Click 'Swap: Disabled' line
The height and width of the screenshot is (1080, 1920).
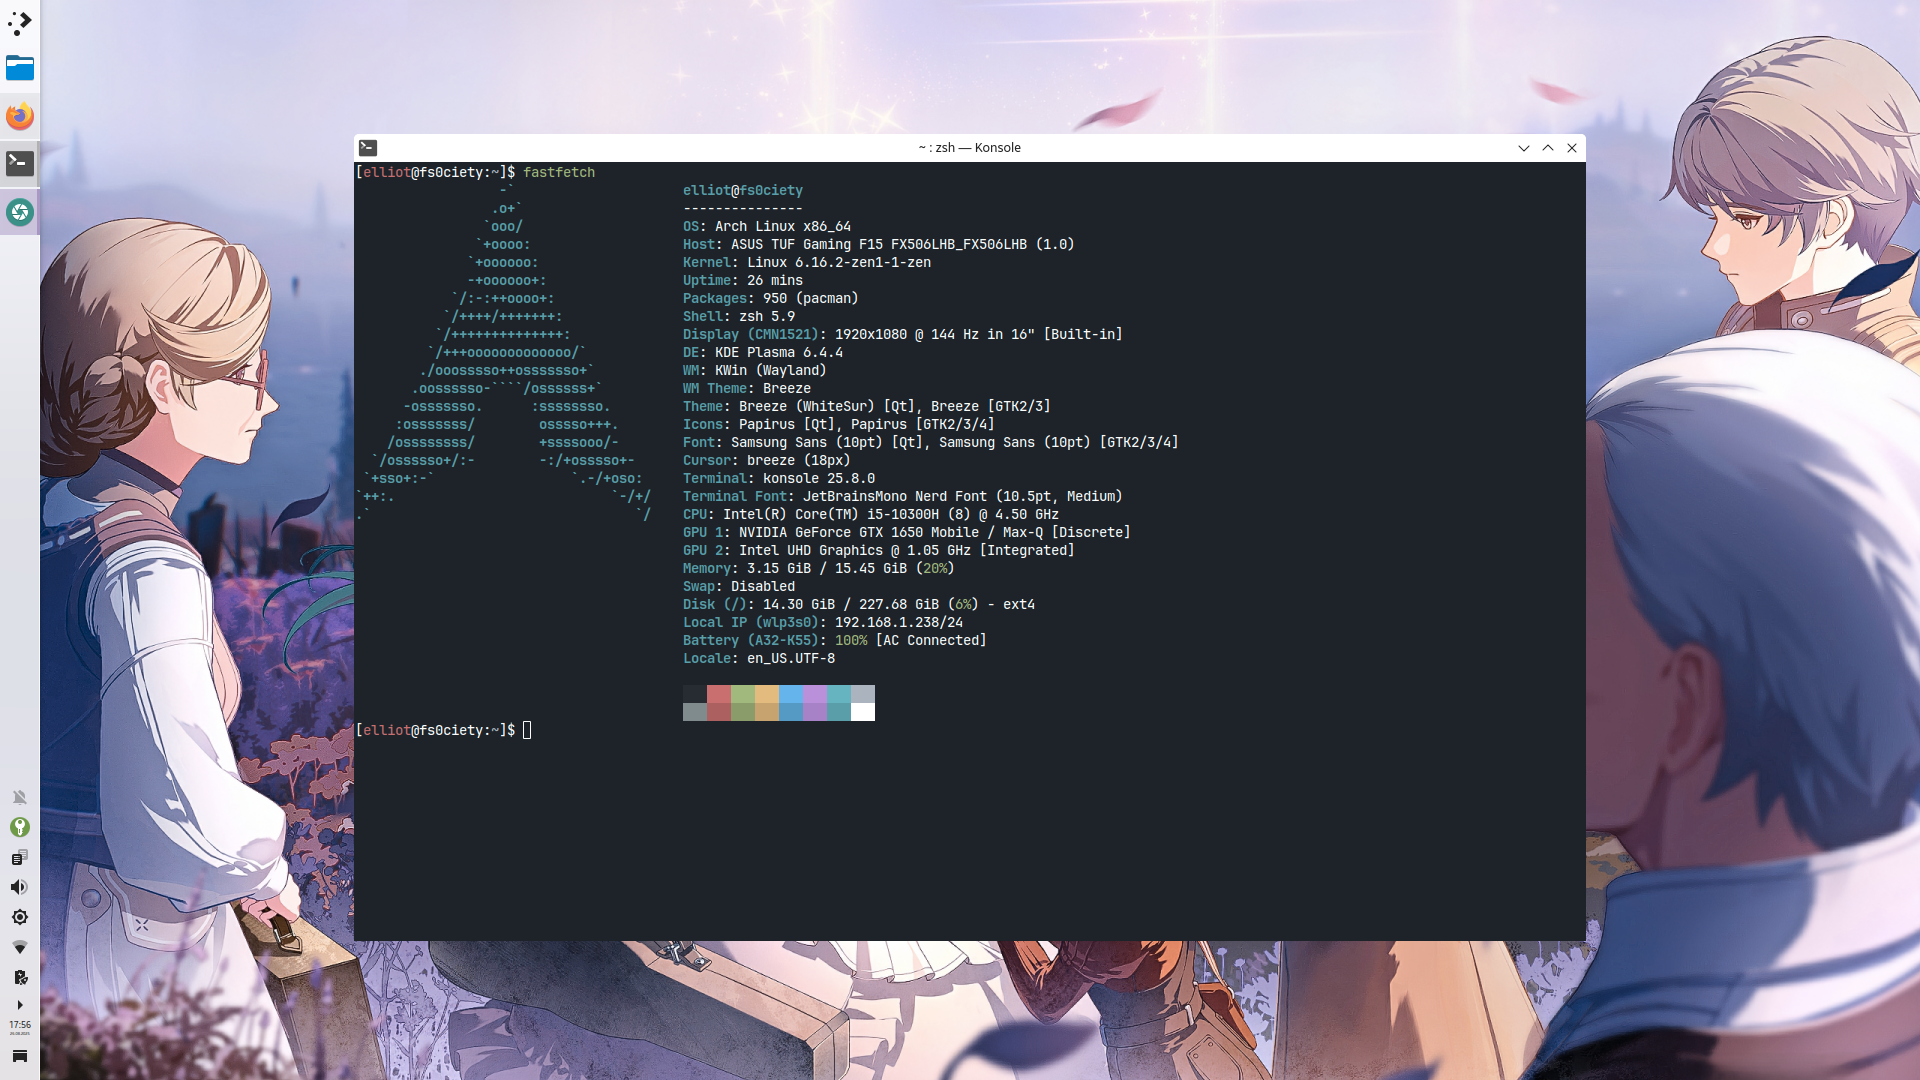point(739,587)
